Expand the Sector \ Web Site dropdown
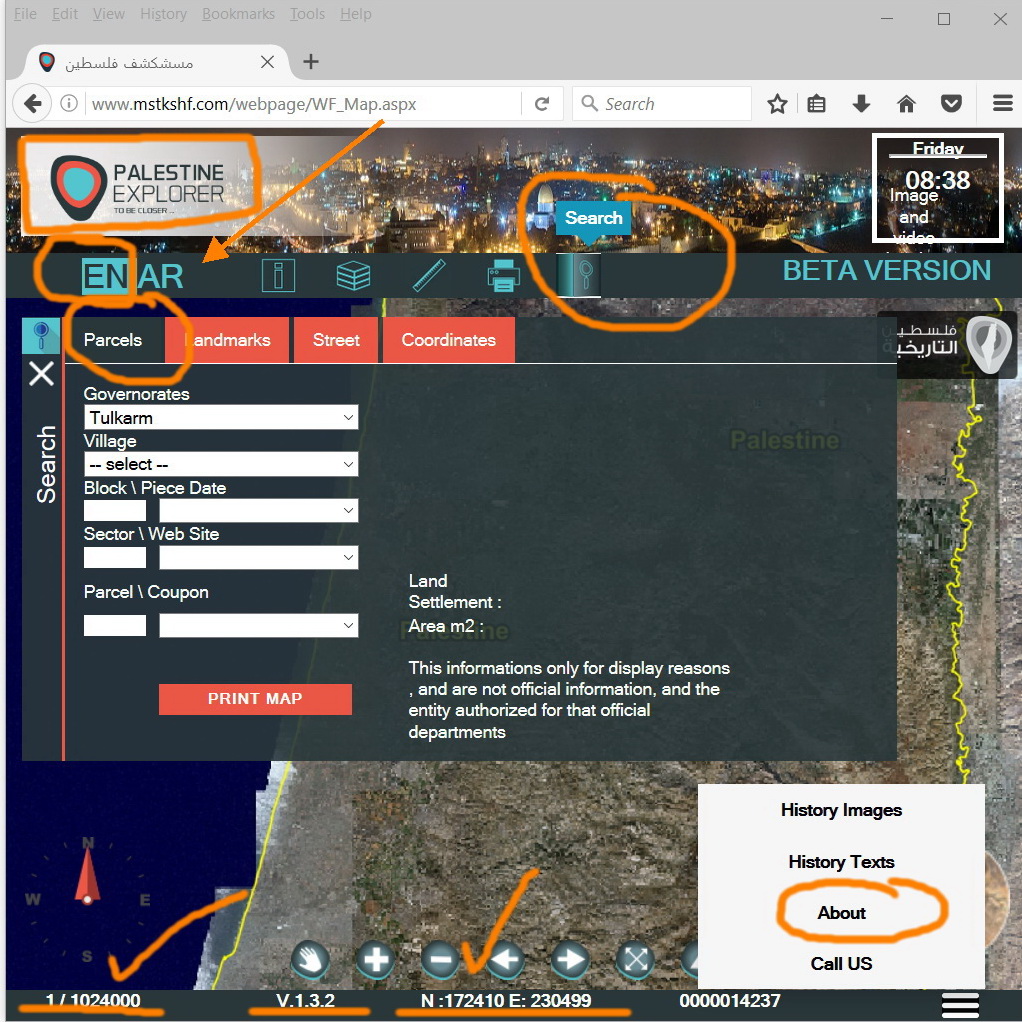The width and height of the screenshot is (1022, 1022). (259, 557)
